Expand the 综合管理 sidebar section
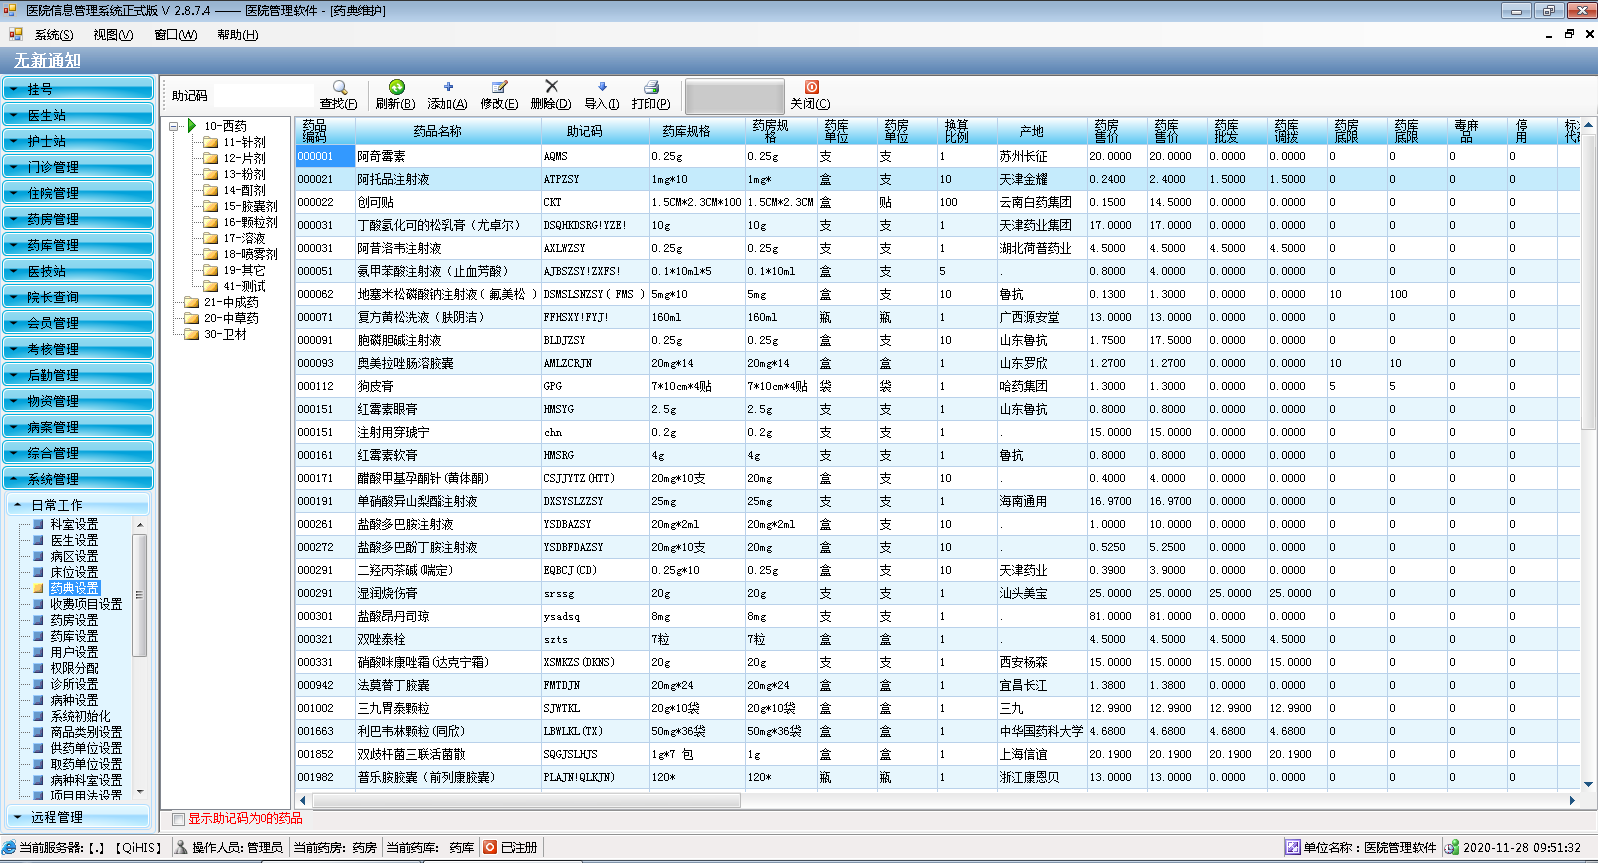The image size is (1598, 863). pyautogui.click(x=78, y=453)
